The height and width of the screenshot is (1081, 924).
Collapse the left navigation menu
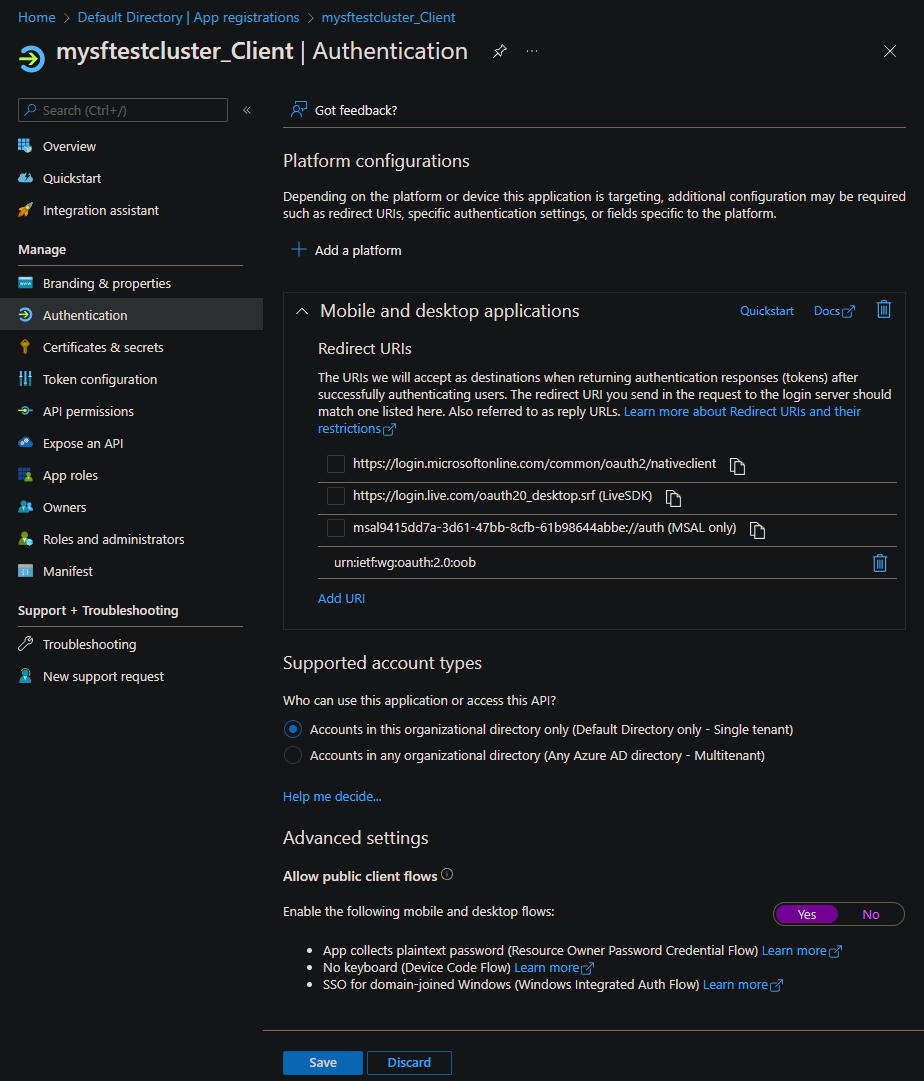pos(247,110)
